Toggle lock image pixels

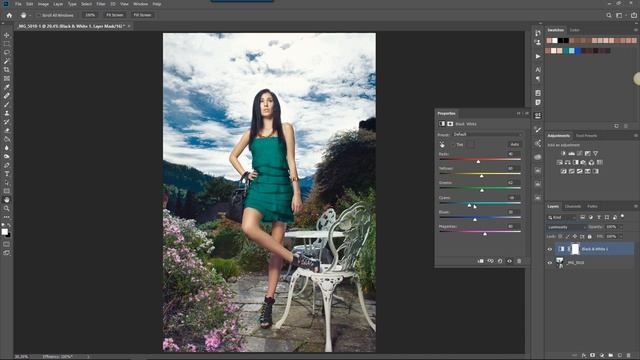(x=567, y=236)
